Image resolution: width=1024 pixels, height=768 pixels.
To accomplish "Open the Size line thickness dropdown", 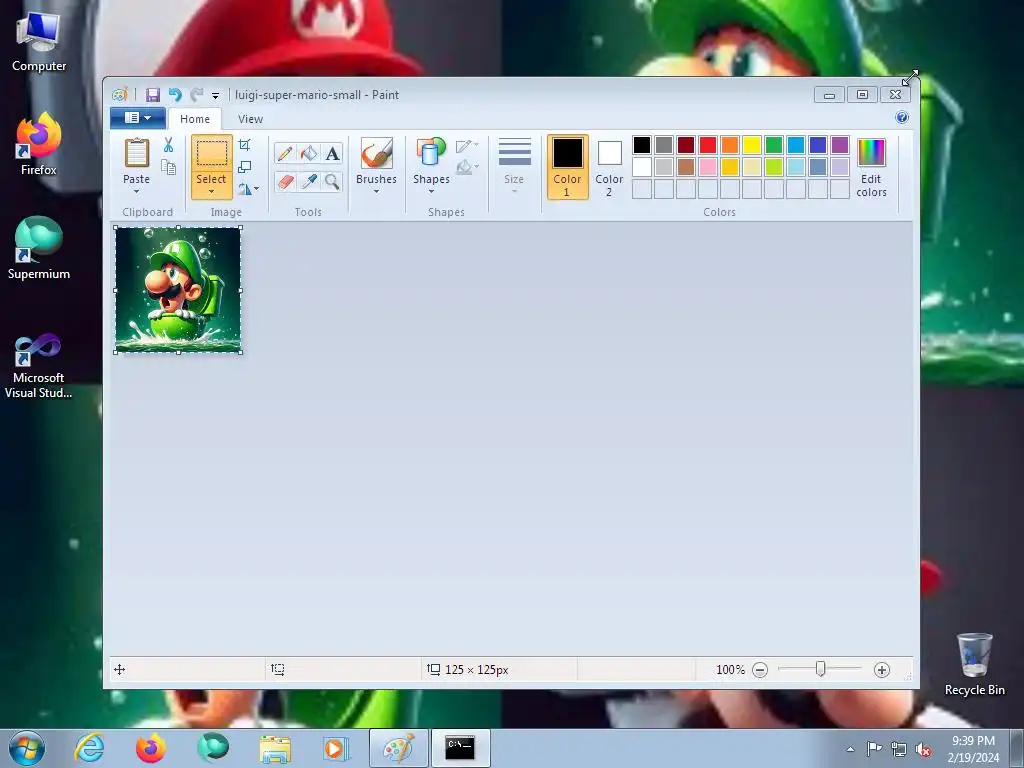I will click(514, 165).
